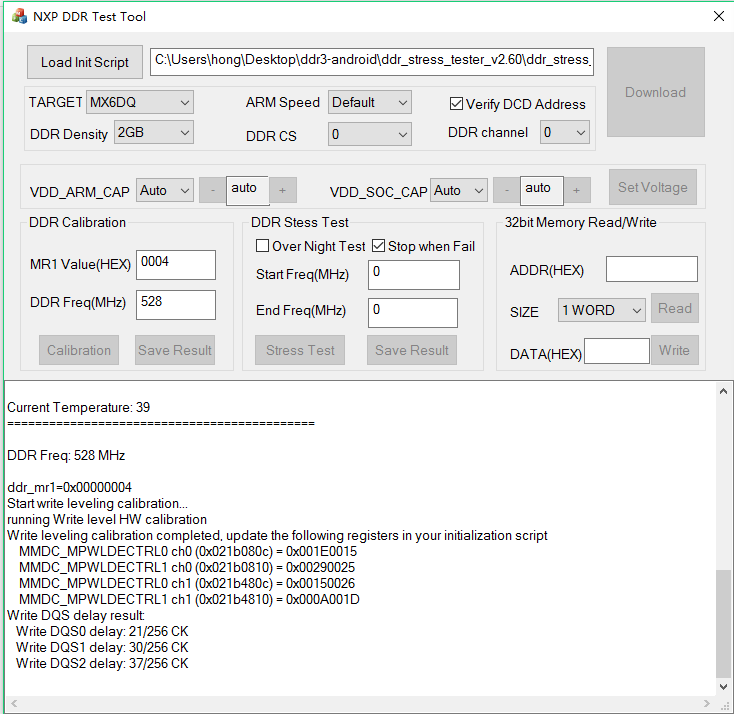Click the MR1 Value(HEX) input field
Screen dimensions: 734x714
(176, 265)
